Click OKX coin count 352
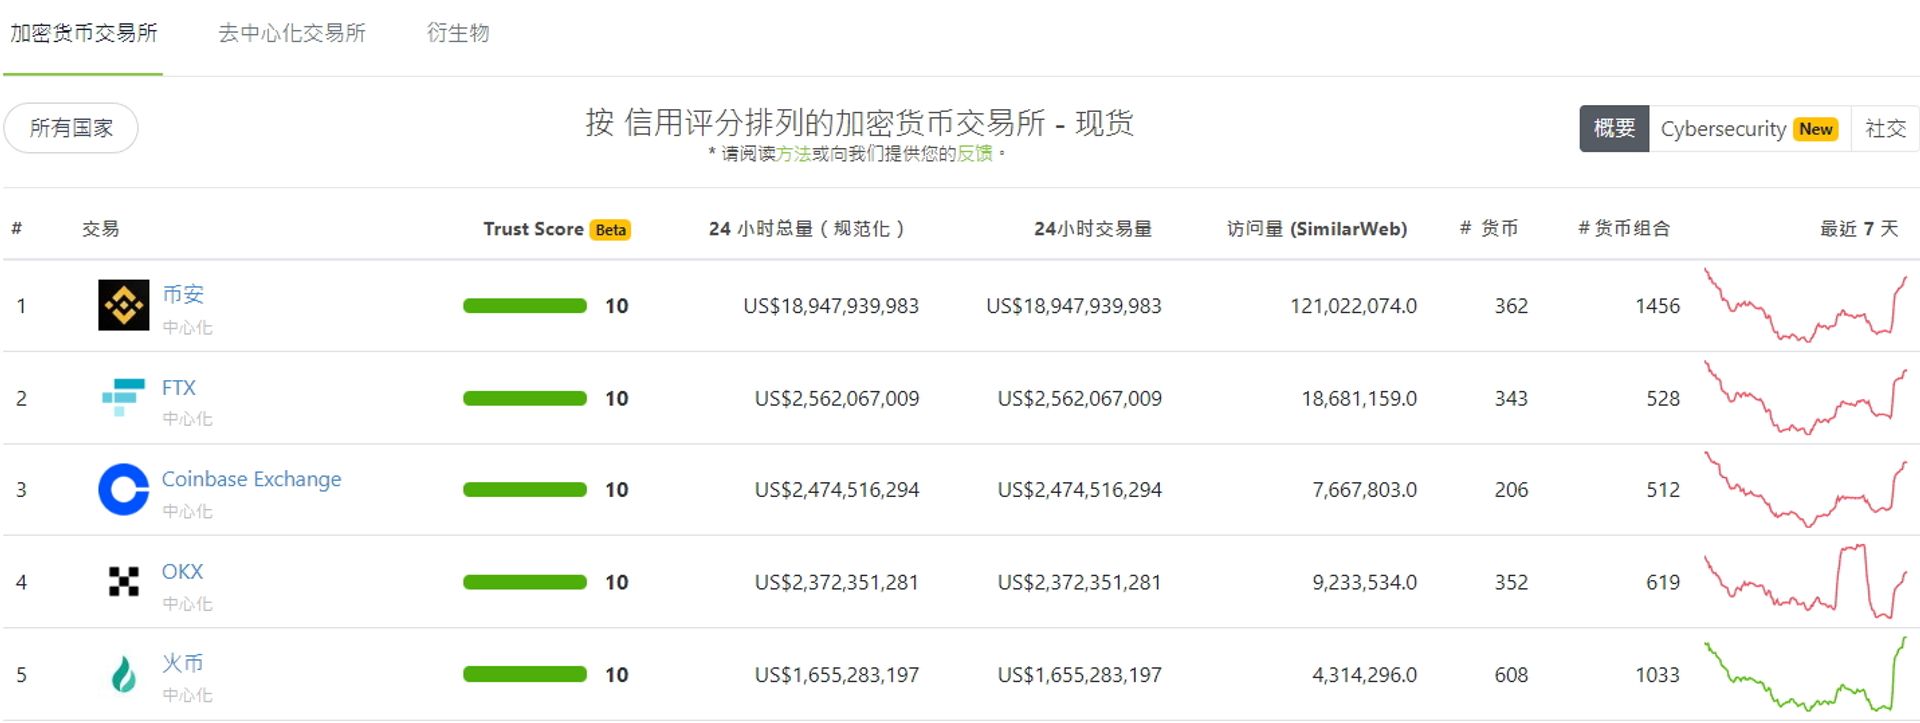Image resolution: width=1920 pixels, height=723 pixels. click(1511, 582)
